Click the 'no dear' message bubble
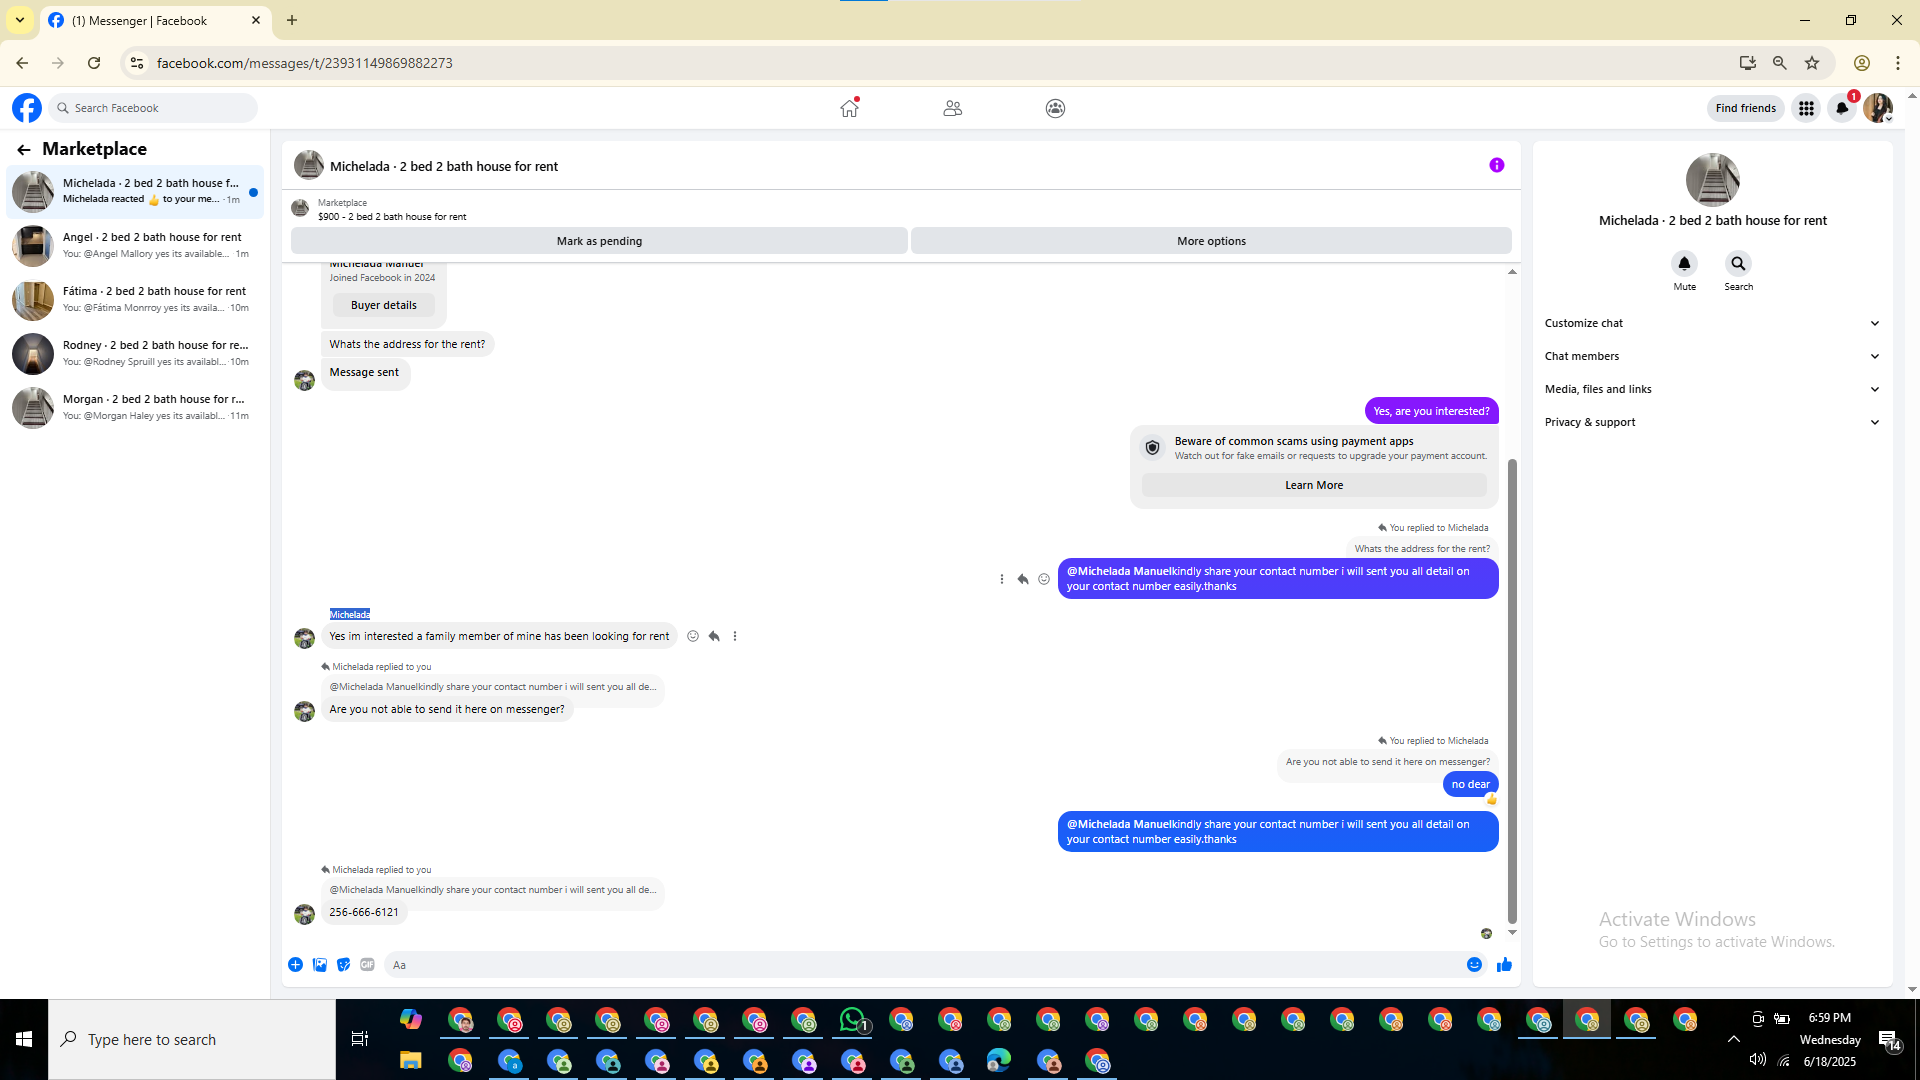The image size is (1920, 1080). tap(1470, 785)
